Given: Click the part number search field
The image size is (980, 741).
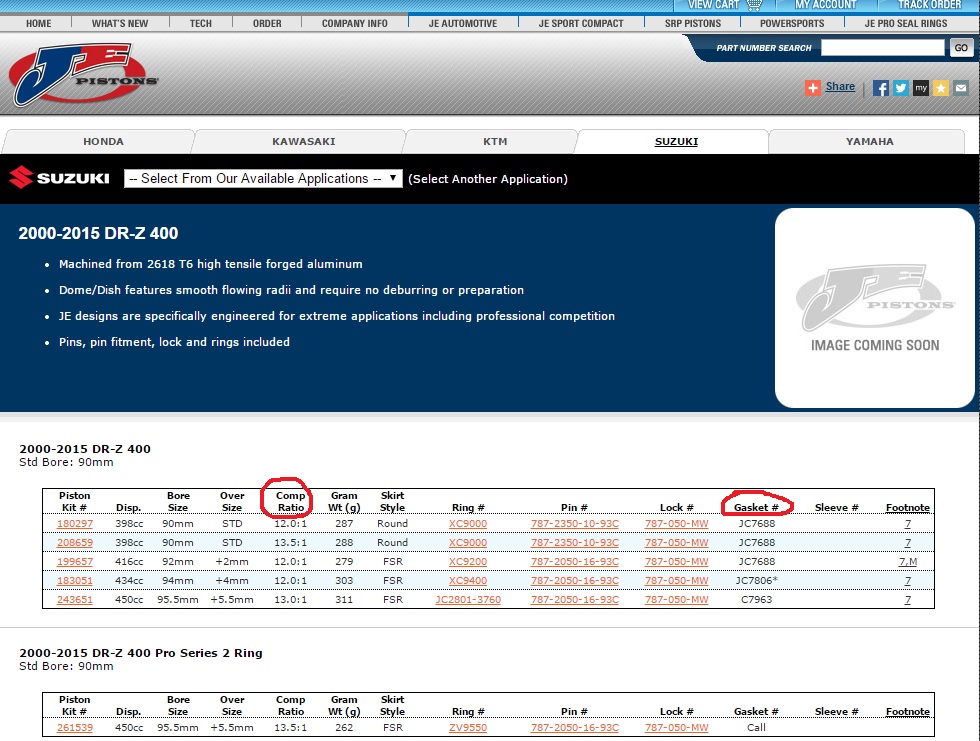Looking at the screenshot, I should click(x=882, y=47).
